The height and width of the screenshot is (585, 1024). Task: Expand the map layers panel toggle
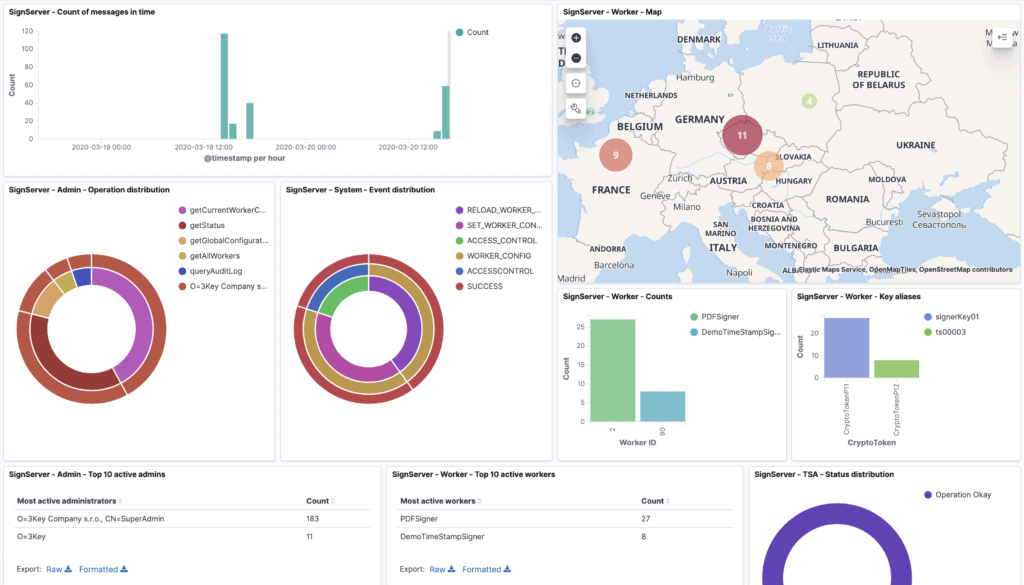pyautogui.click(x=1002, y=37)
